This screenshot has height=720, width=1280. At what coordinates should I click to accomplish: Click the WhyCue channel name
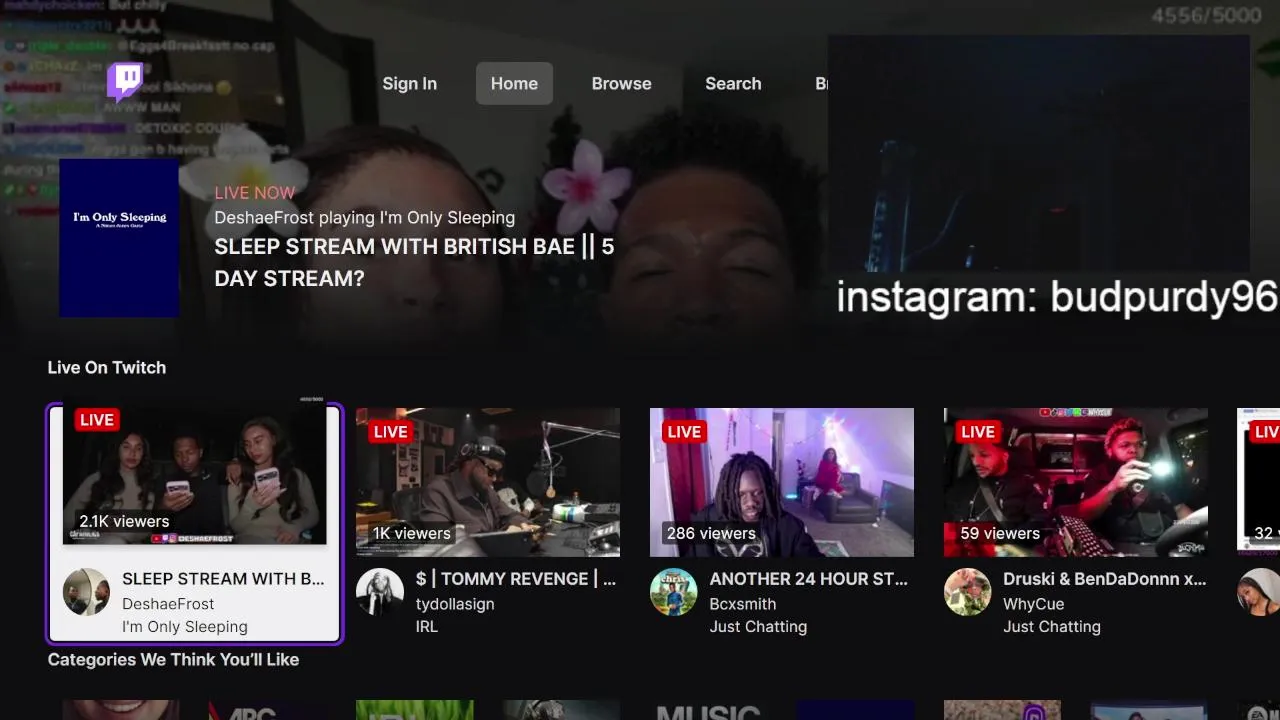[1034, 604]
